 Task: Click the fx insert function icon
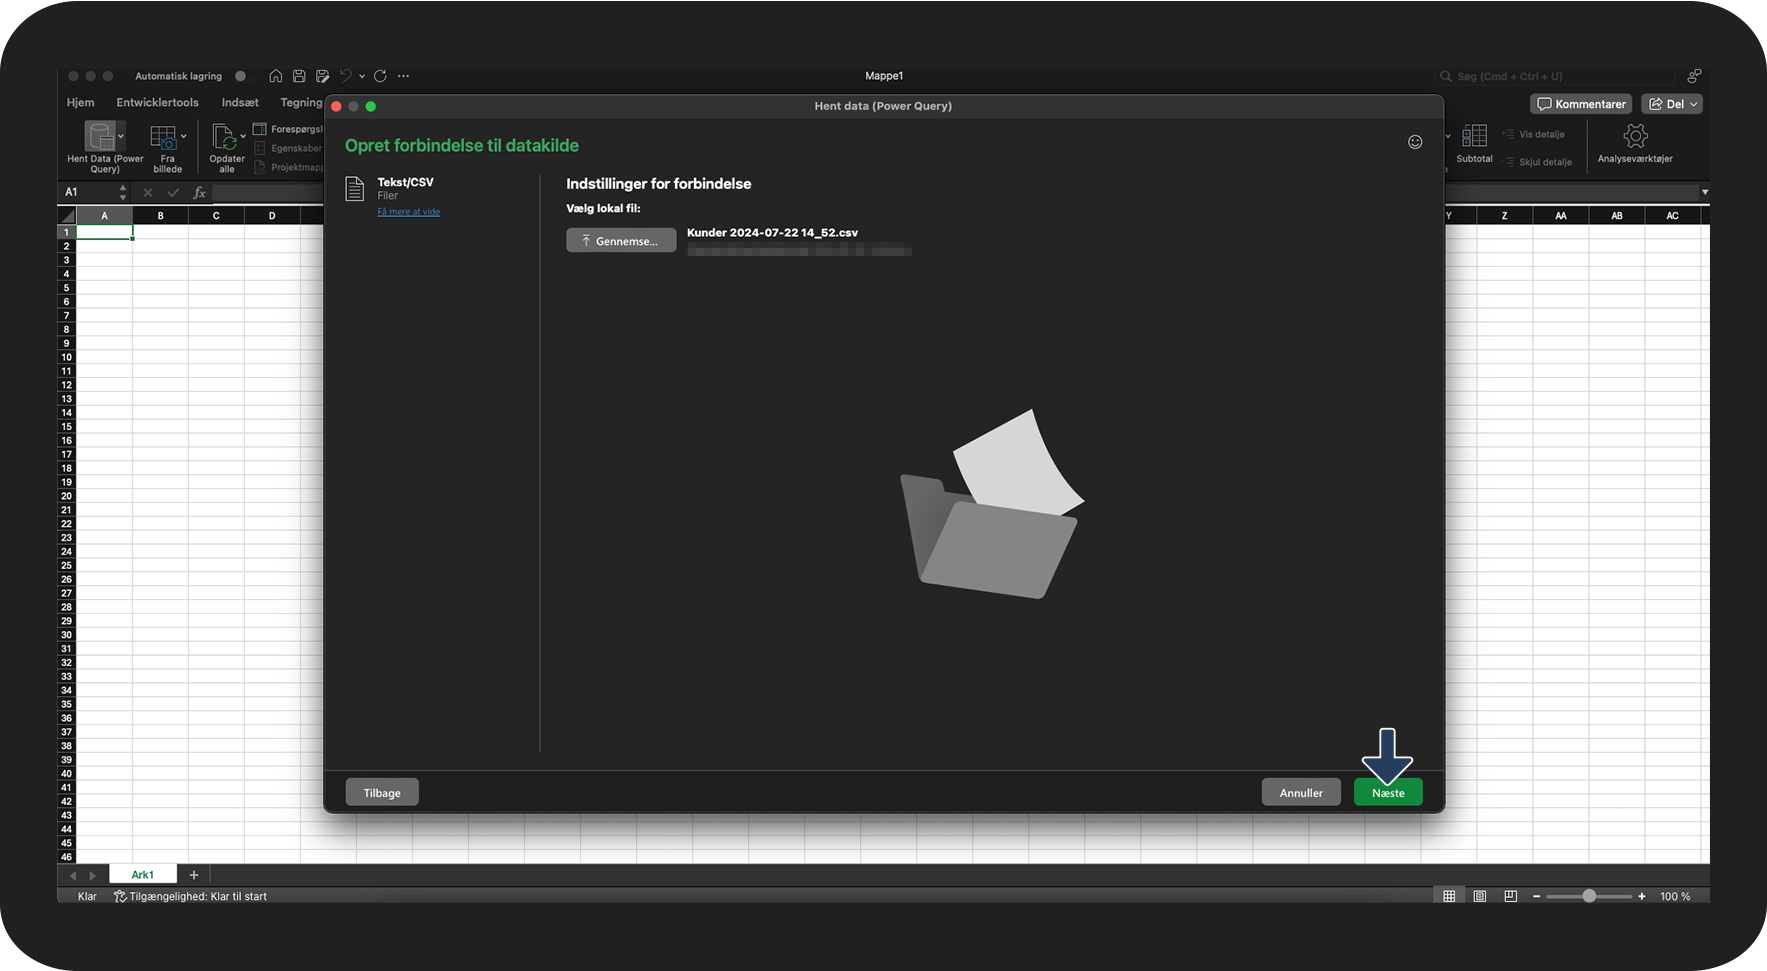pyautogui.click(x=199, y=192)
